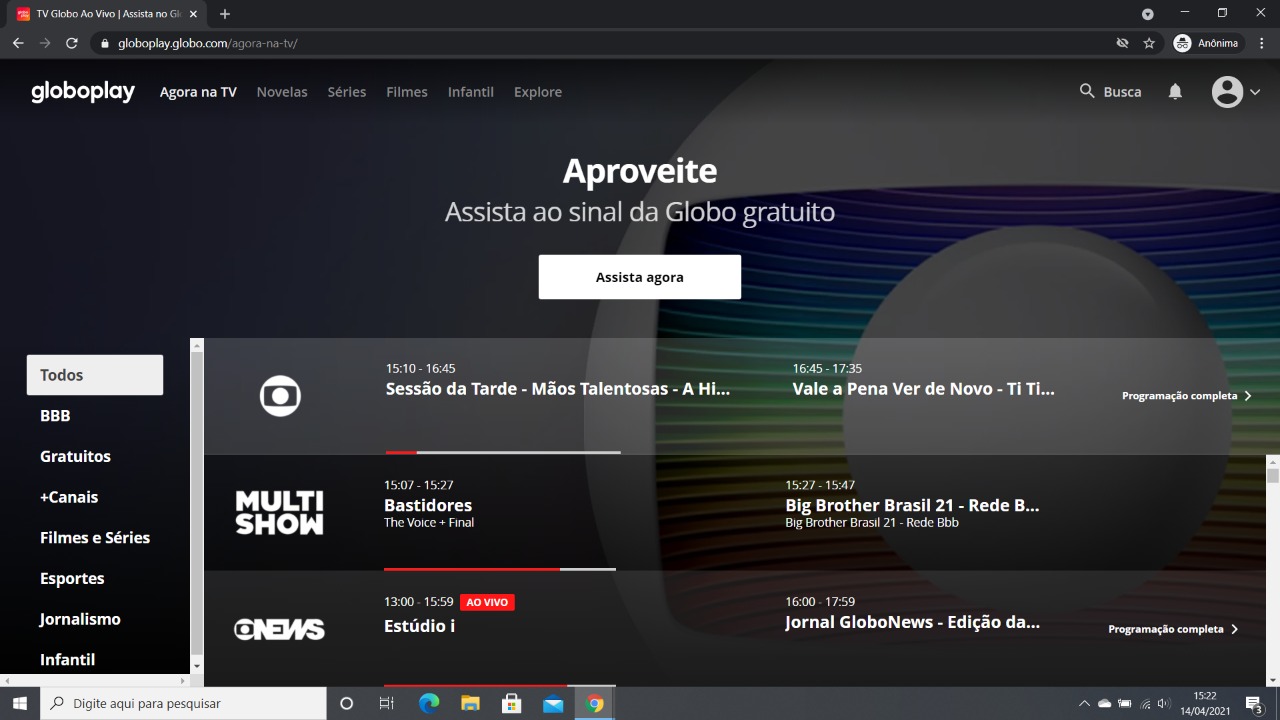Open the user profile avatar
The width and height of the screenshot is (1280, 720).
[x=1227, y=91]
